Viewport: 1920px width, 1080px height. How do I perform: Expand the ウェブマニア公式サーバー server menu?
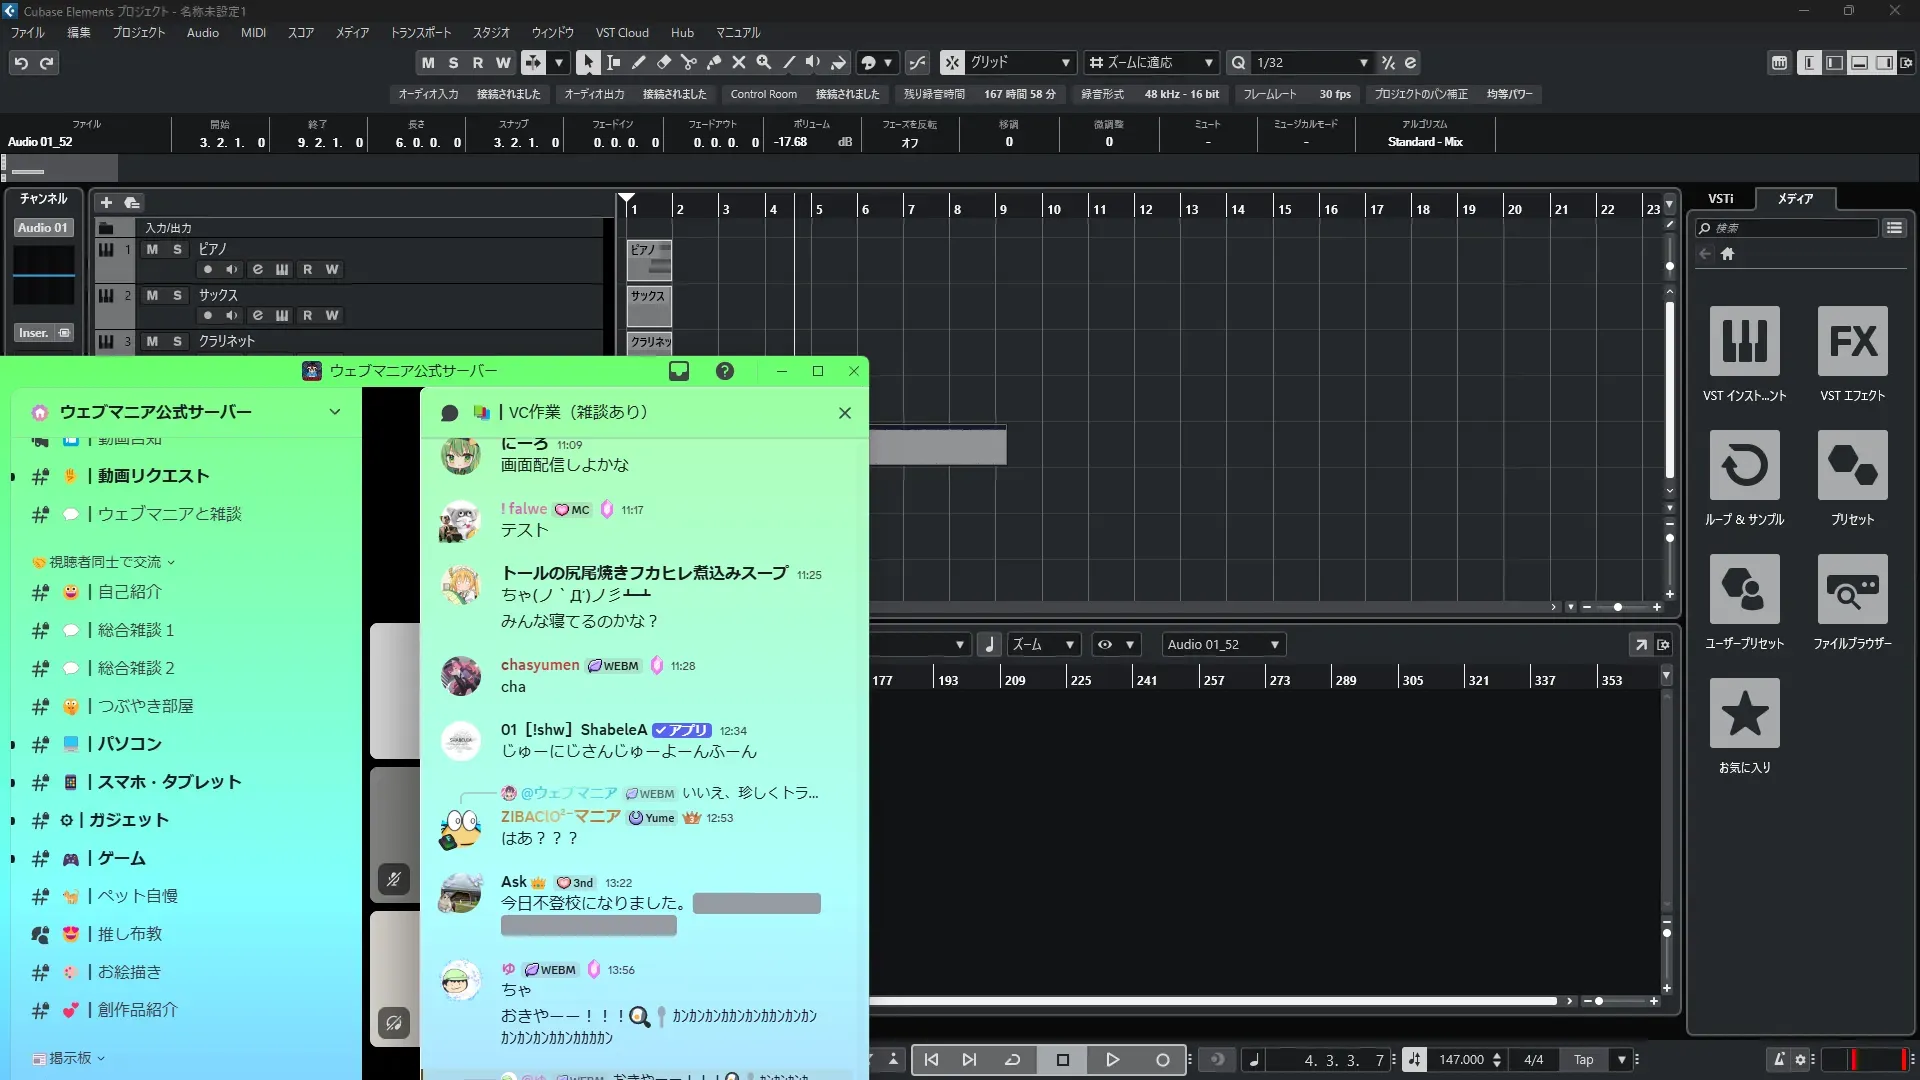(x=335, y=412)
